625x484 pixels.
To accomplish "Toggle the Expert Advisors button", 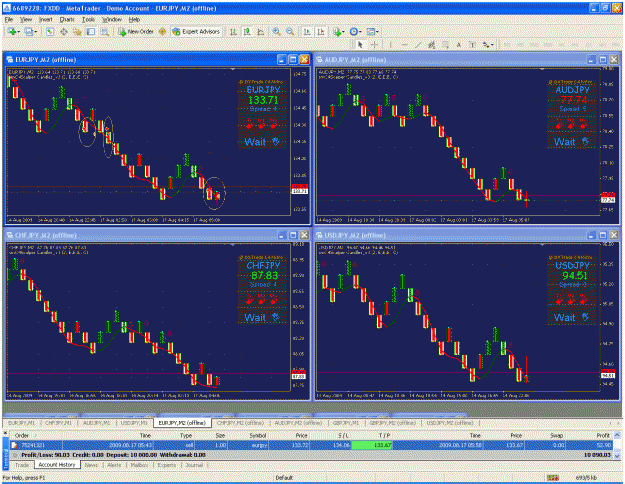I will (x=197, y=31).
